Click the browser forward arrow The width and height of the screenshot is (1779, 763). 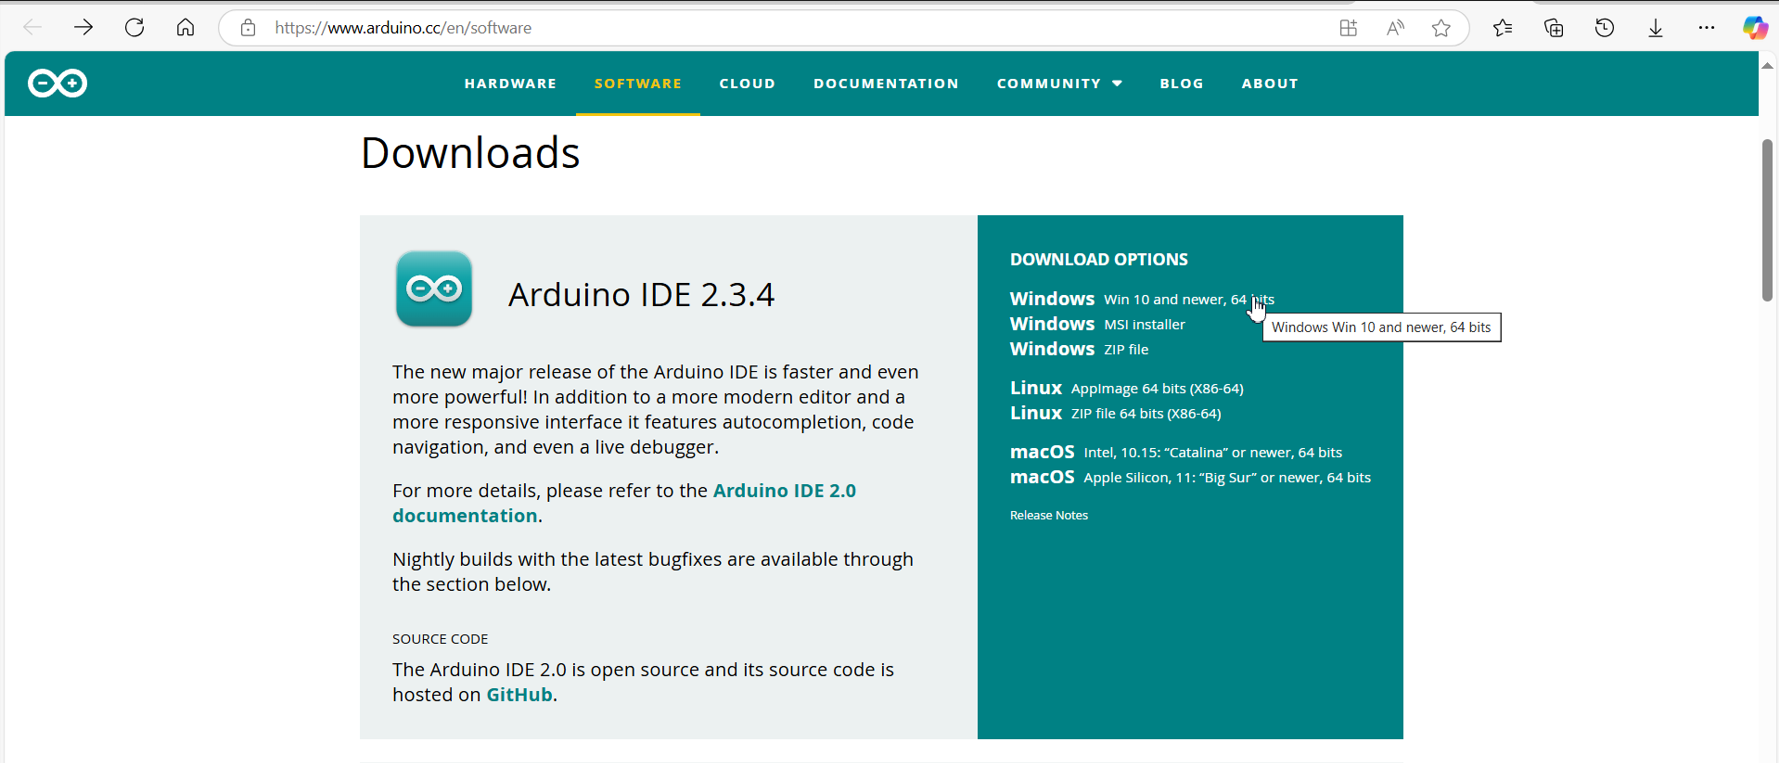click(x=83, y=28)
